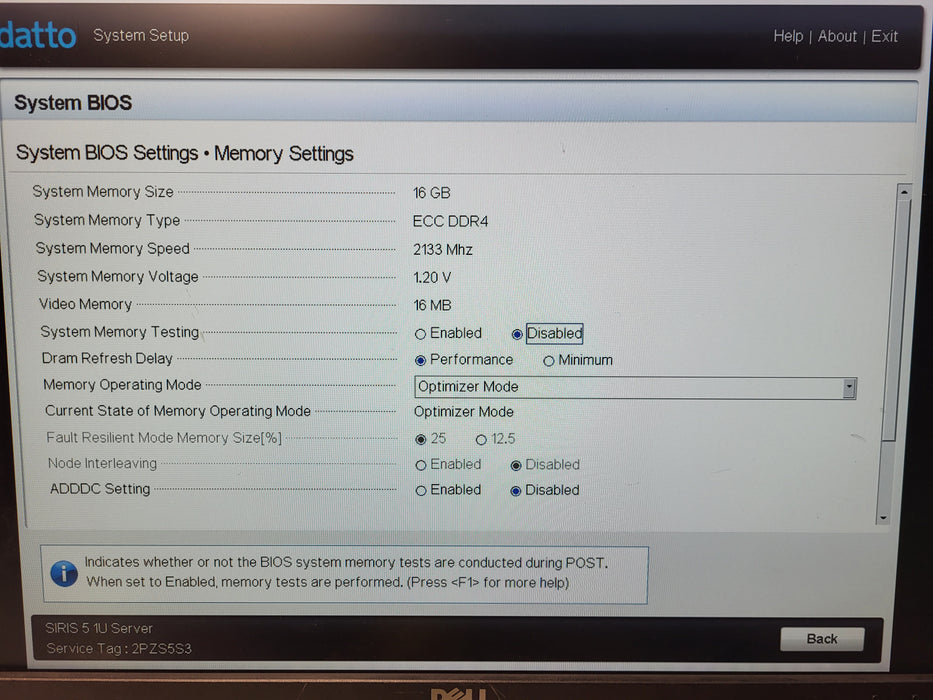This screenshot has width=933, height=700.
Task: Click the System Setup header text
Action: (x=141, y=36)
